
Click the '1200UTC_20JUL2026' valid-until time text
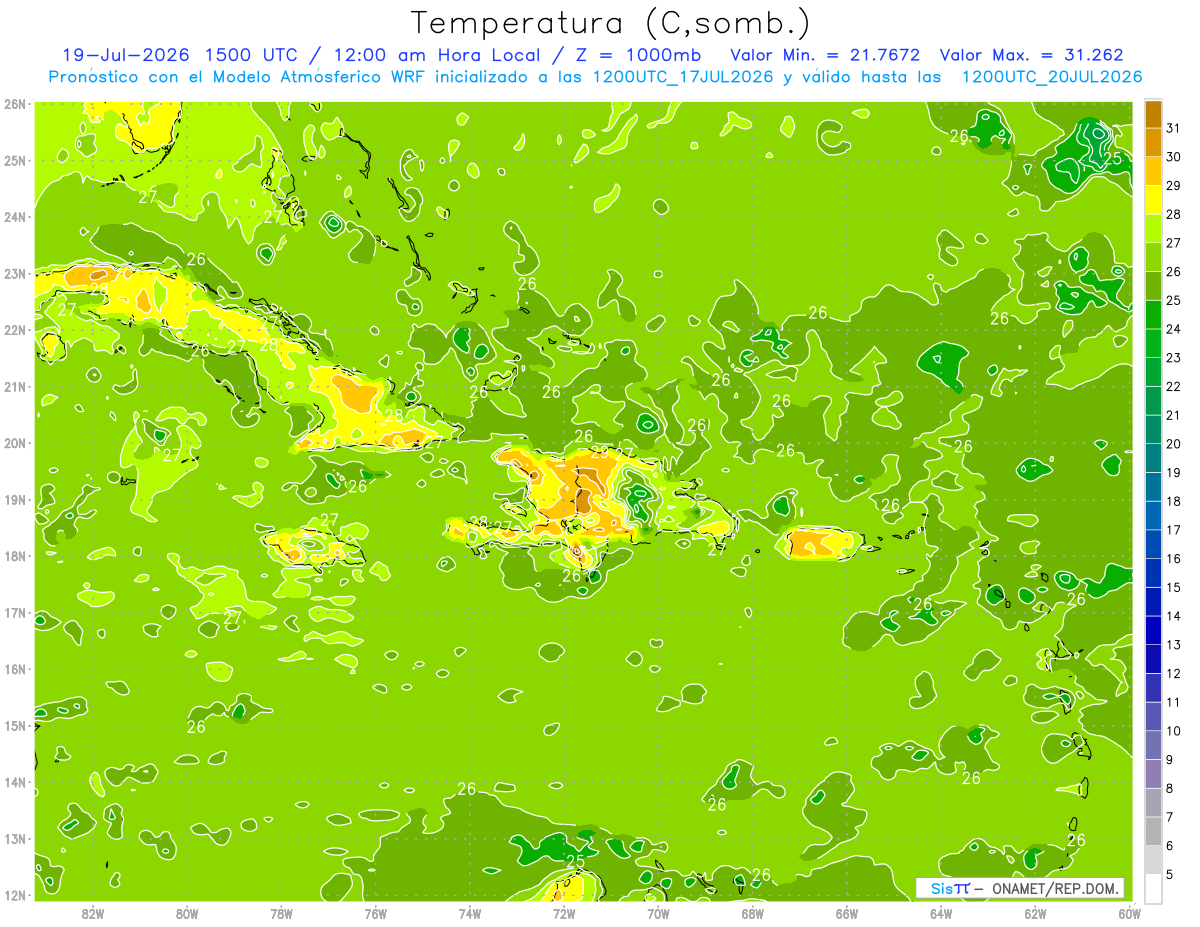[1052, 77]
